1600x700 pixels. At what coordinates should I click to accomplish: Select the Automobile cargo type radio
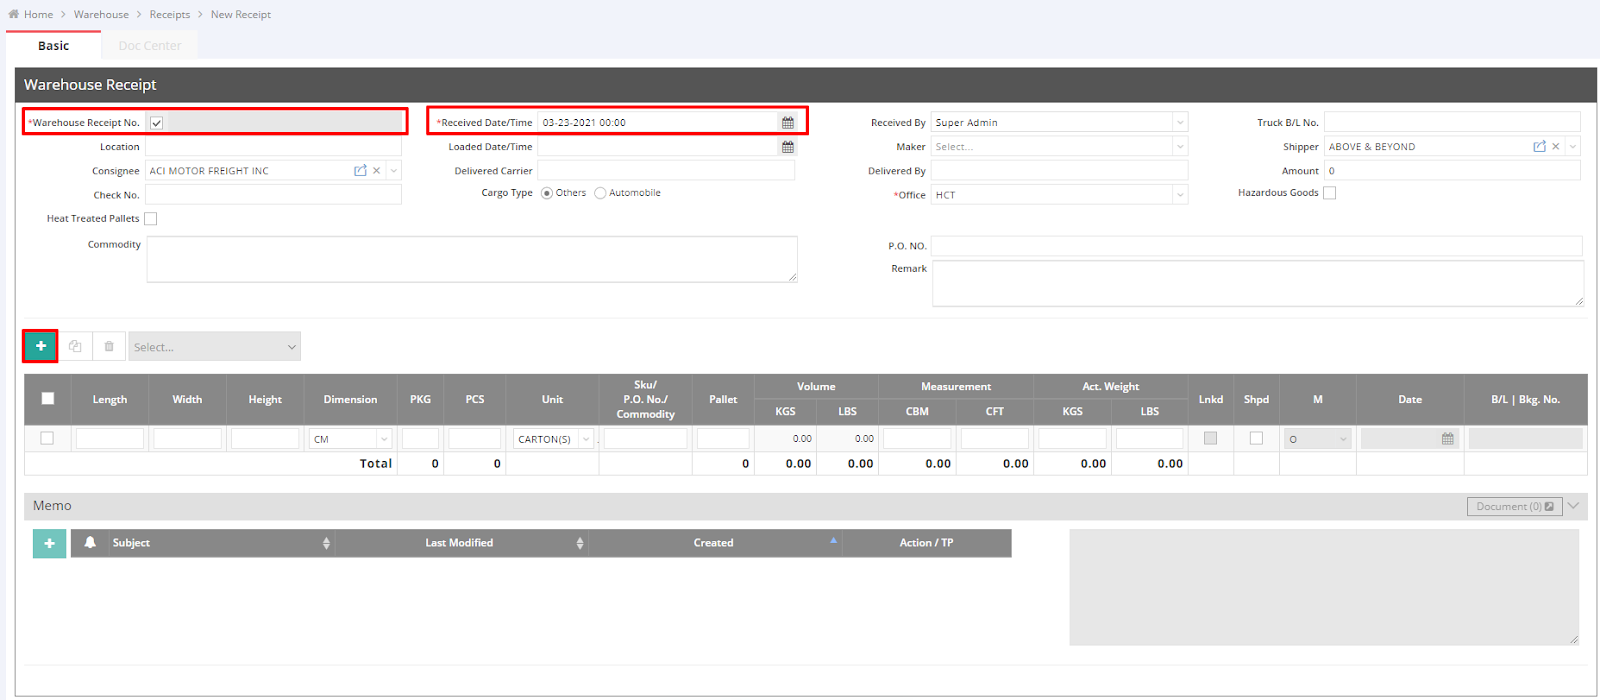pyautogui.click(x=600, y=193)
